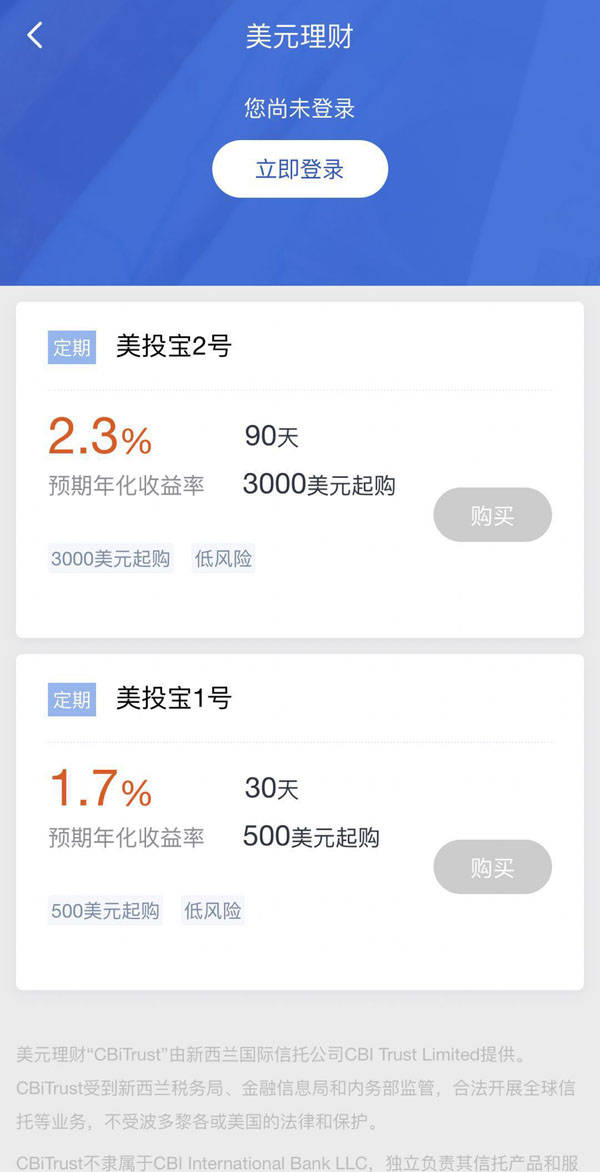Select the 低风险 tag on 美投宝1号 card

tap(212, 911)
